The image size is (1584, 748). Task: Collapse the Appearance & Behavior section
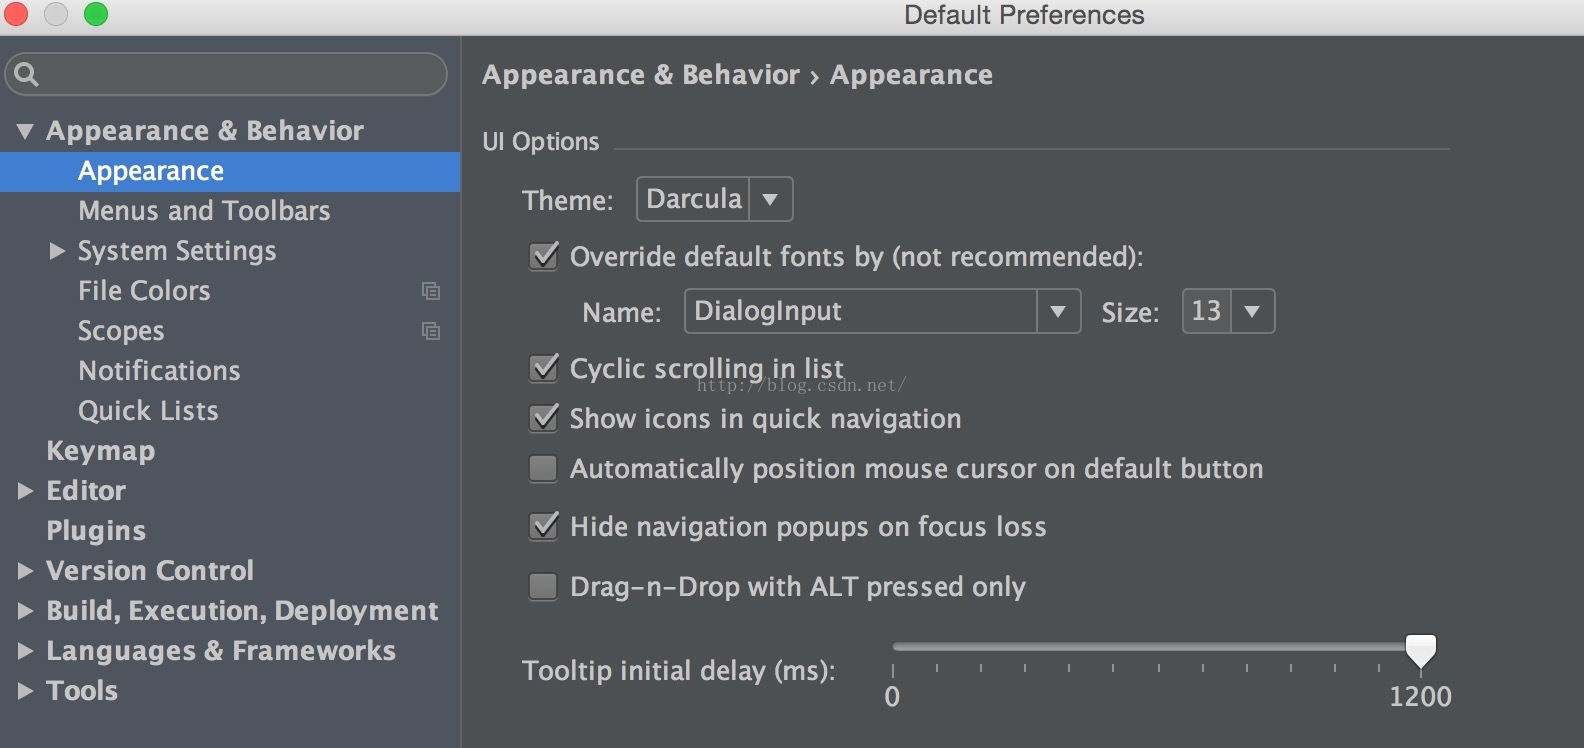pyautogui.click(x=25, y=131)
